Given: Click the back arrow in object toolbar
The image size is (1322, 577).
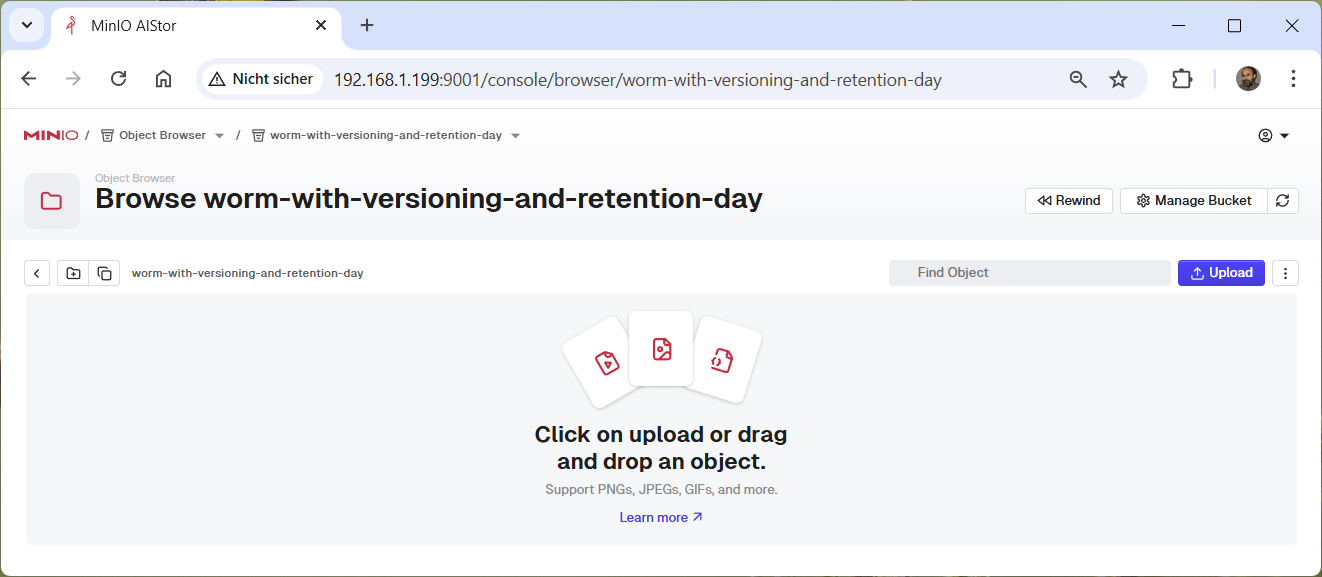Looking at the screenshot, I should (37, 273).
